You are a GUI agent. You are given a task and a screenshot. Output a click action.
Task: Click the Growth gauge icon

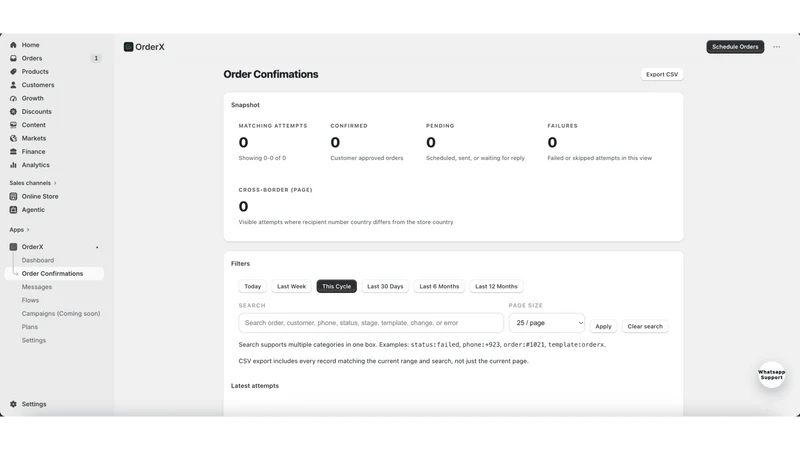click(13, 98)
